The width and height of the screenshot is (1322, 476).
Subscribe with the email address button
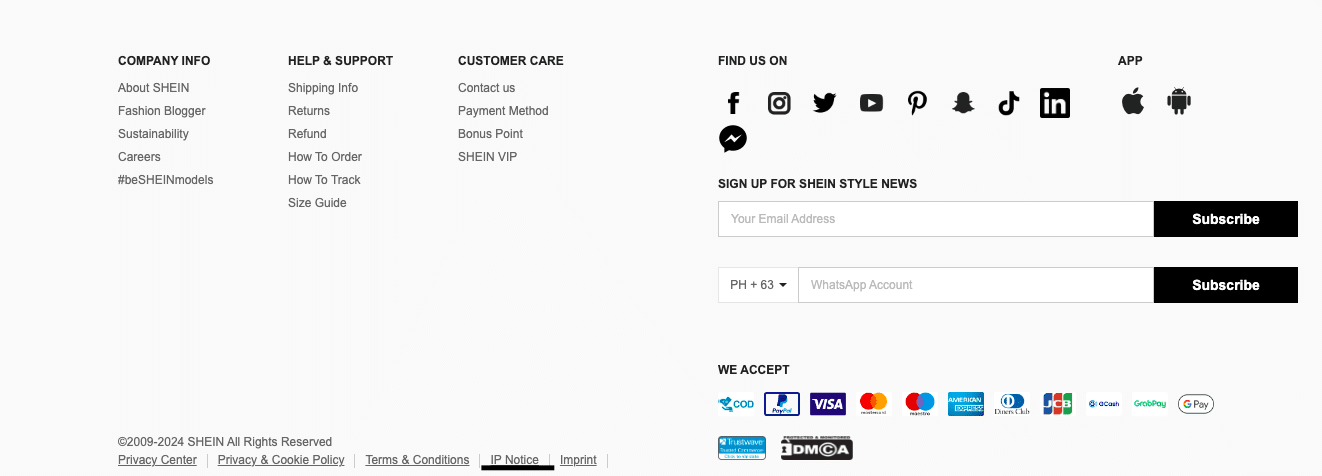pos(1226,219)
